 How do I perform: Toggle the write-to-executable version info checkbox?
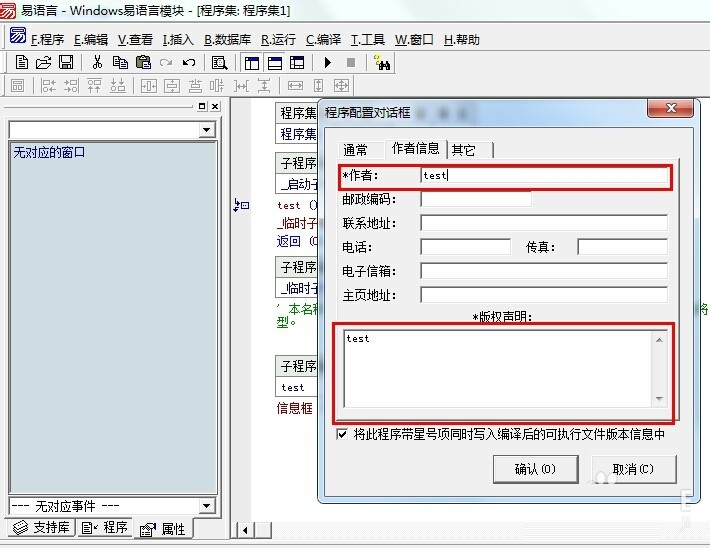(x=343, y=435)
